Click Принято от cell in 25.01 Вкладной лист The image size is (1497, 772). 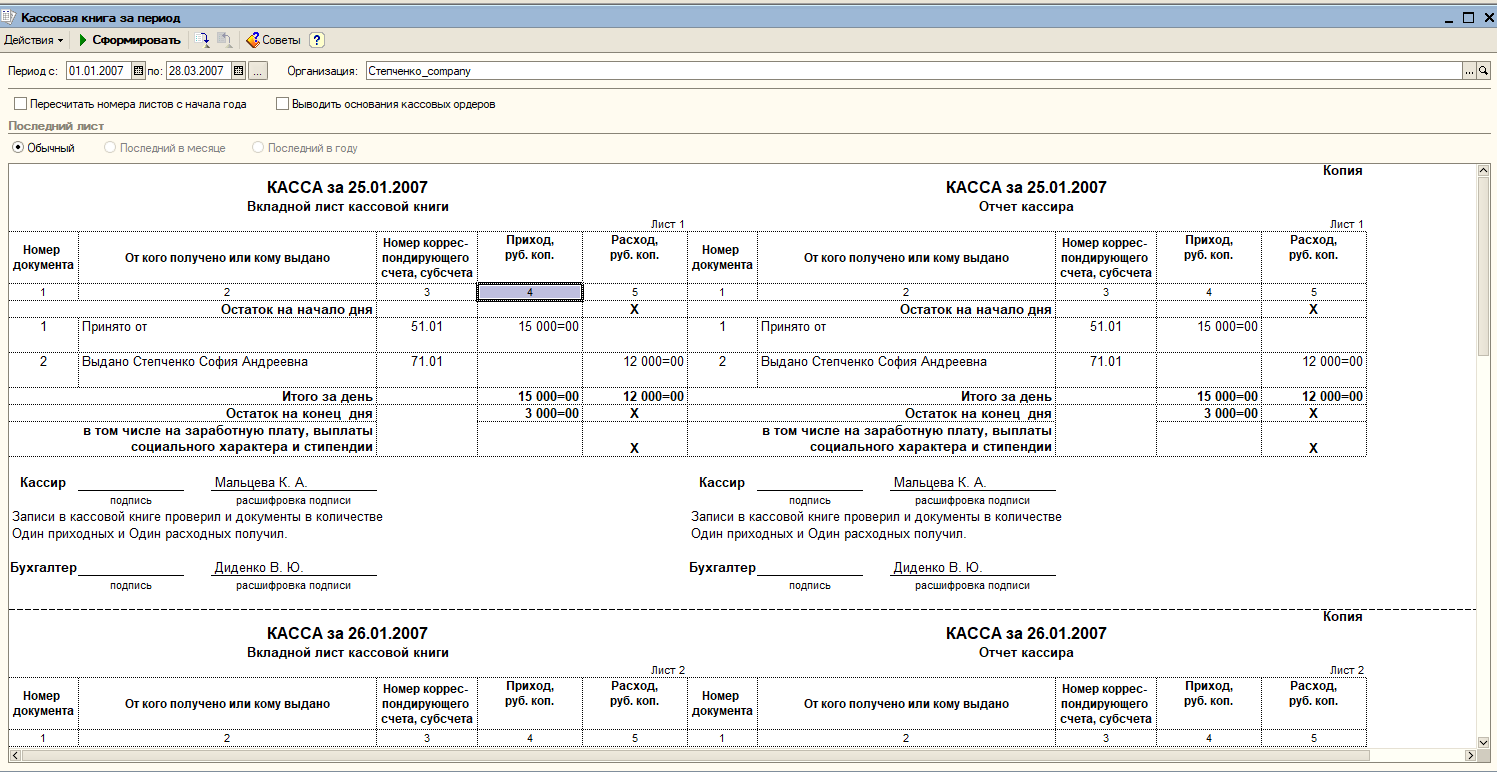click(227, 335)
